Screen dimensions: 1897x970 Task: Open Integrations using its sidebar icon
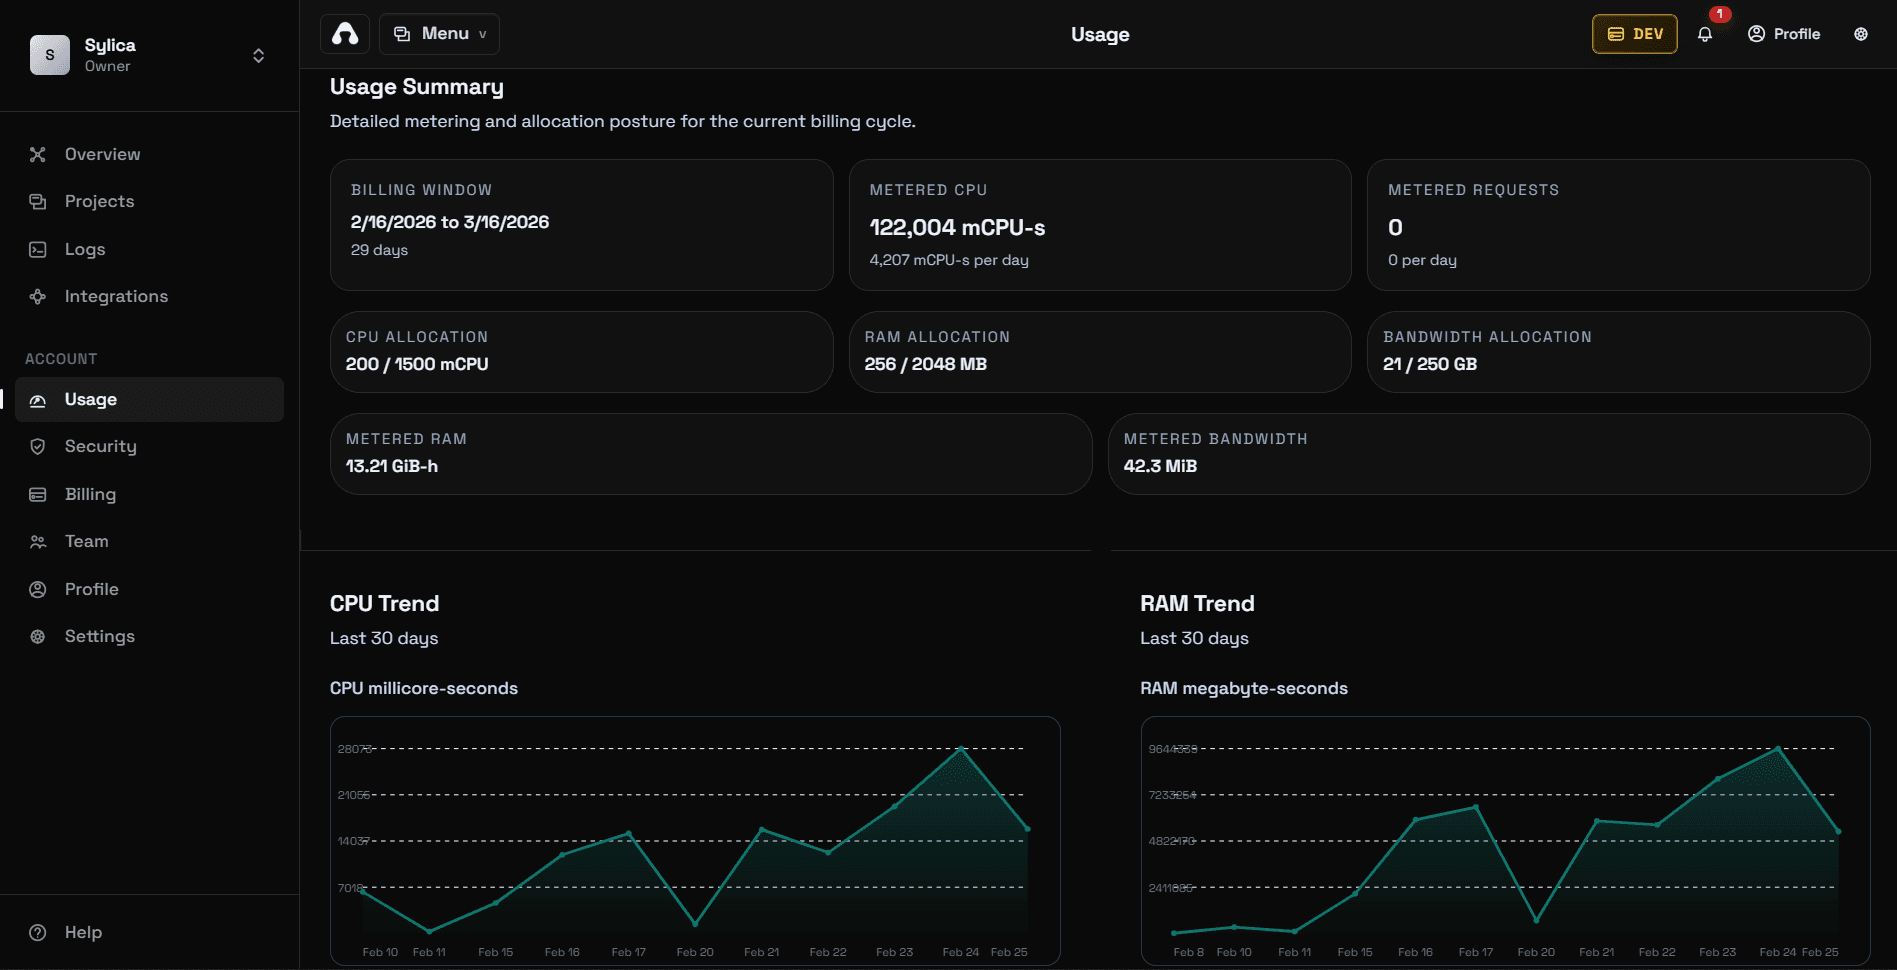(x=37, y=296)
